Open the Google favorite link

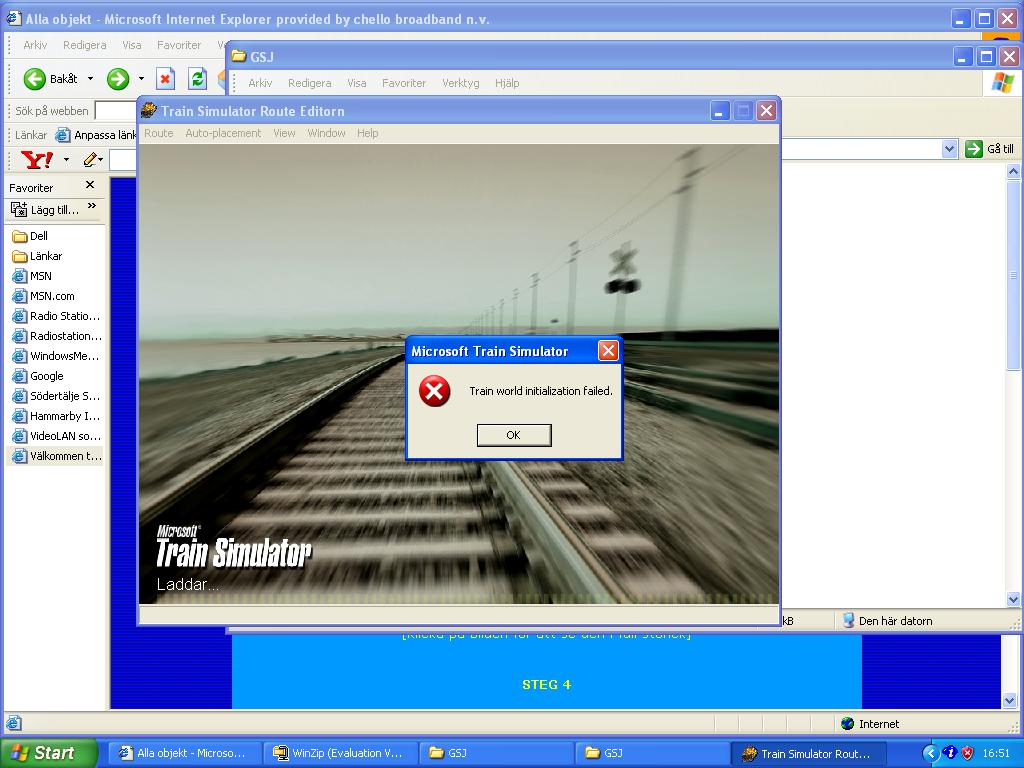pyautogui.click(x=38, y=376)
